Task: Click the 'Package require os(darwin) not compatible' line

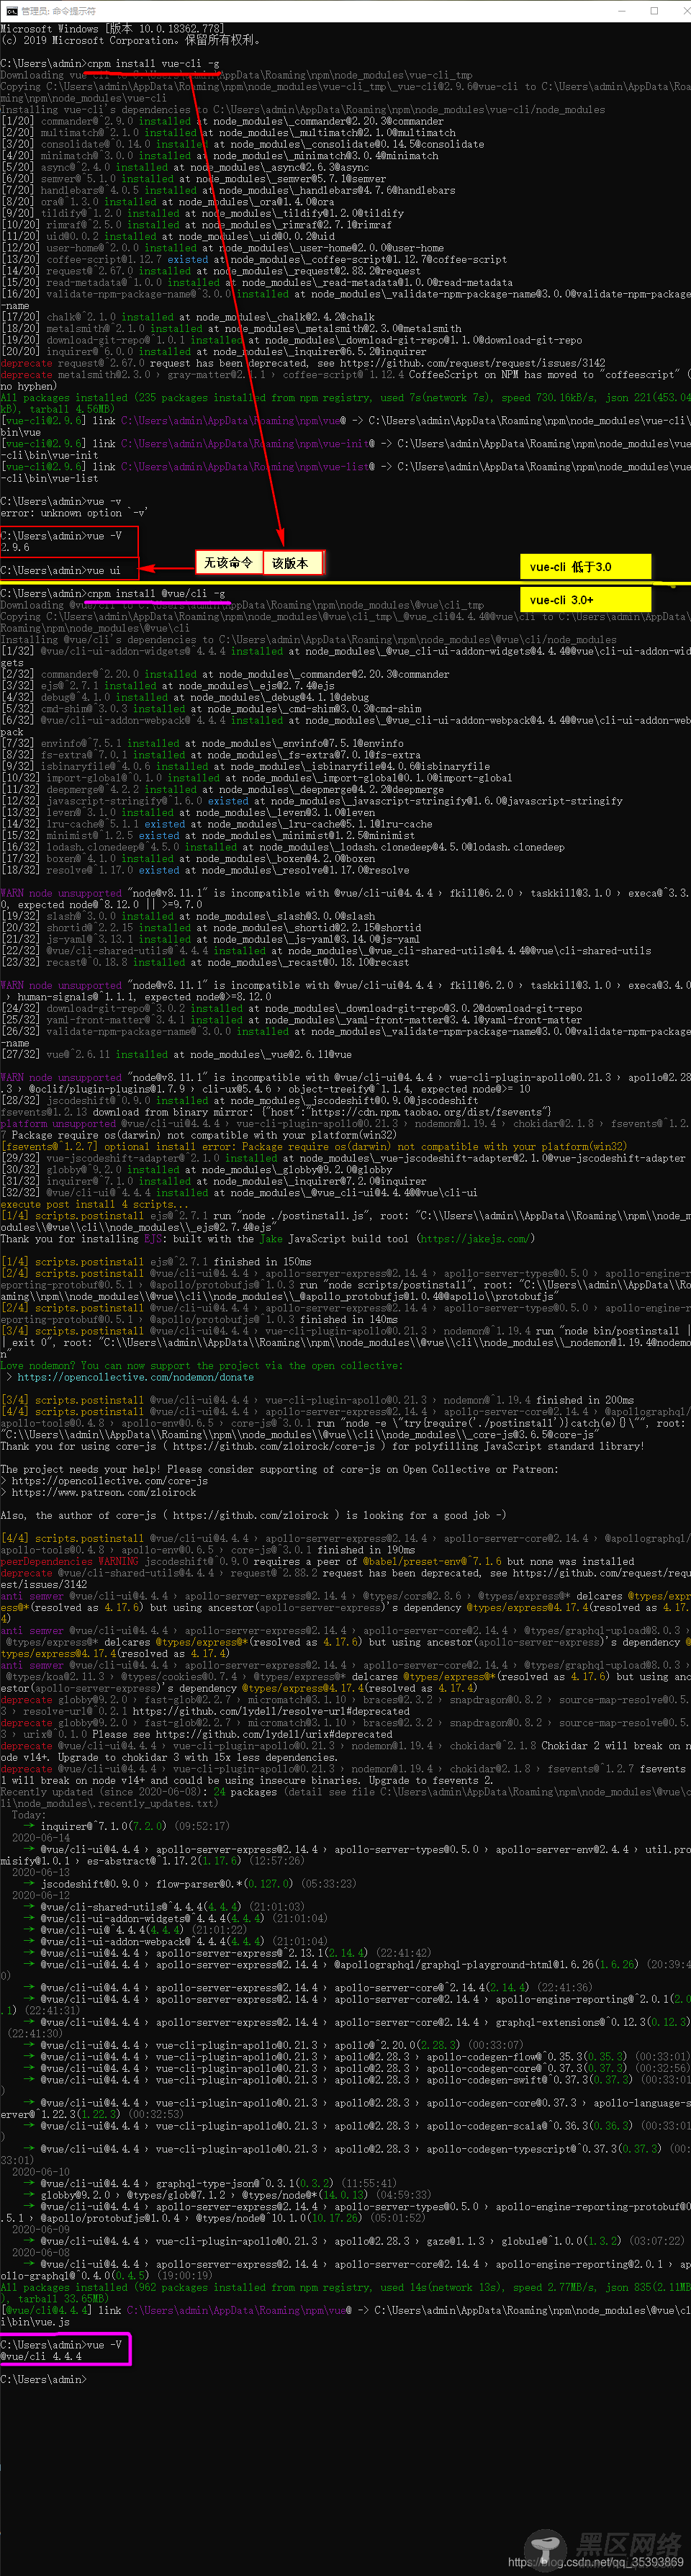Action: [x=198, y=1135]
